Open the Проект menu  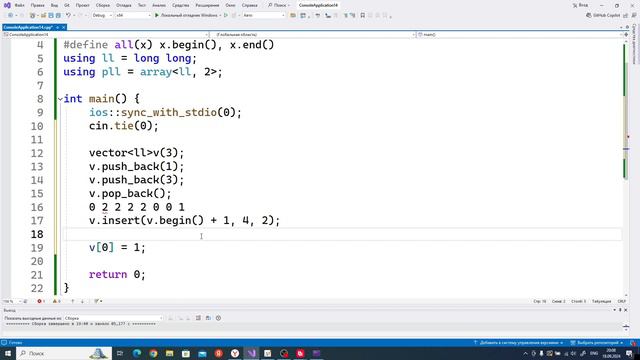(82, 5)
